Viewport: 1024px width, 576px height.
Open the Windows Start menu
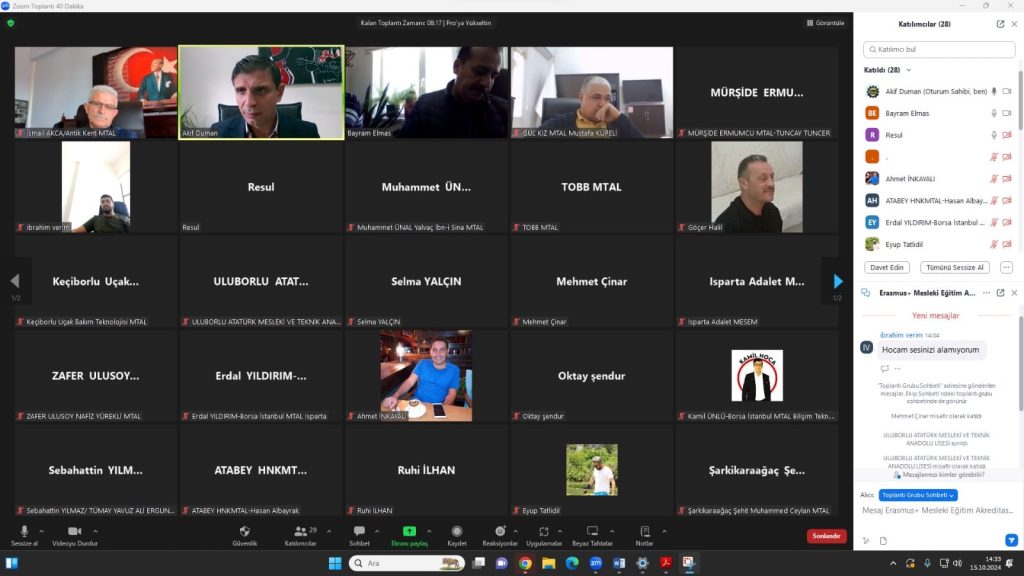pyautogui.click(x=335, y=563)
